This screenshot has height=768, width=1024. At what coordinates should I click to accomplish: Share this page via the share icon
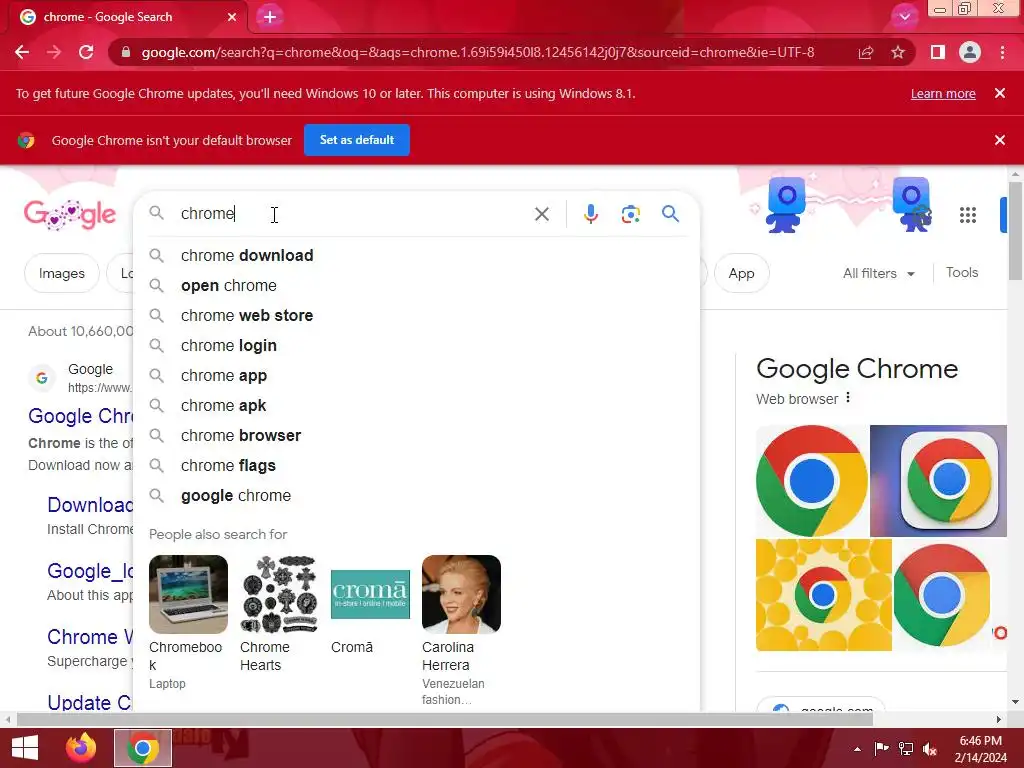[x=866, y=52]
